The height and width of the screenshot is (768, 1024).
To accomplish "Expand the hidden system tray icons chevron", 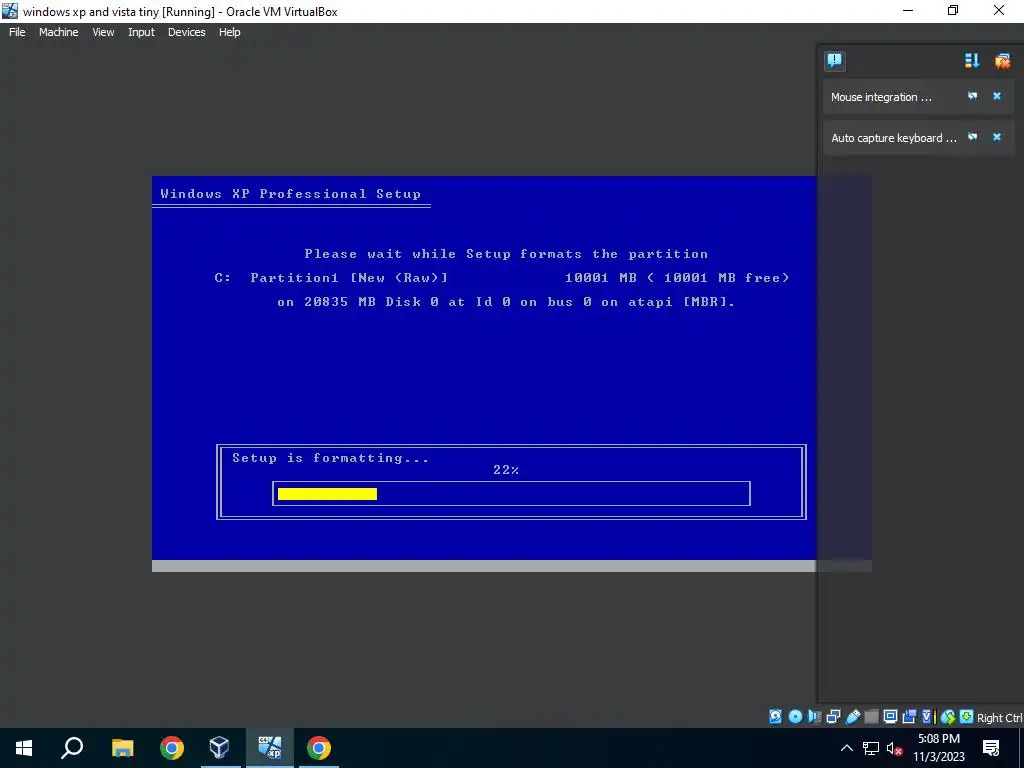I will coord(846,748).
